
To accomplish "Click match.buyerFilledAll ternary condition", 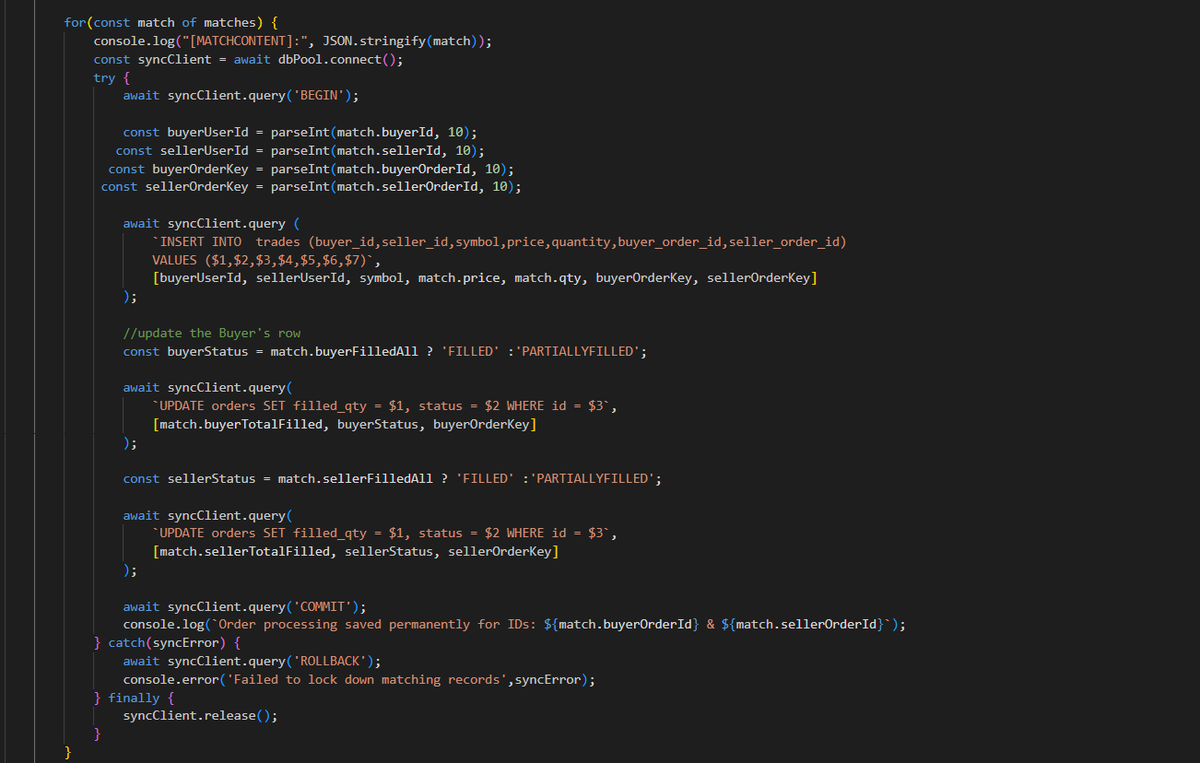I will pyautogui.click(x=344, y=351).
